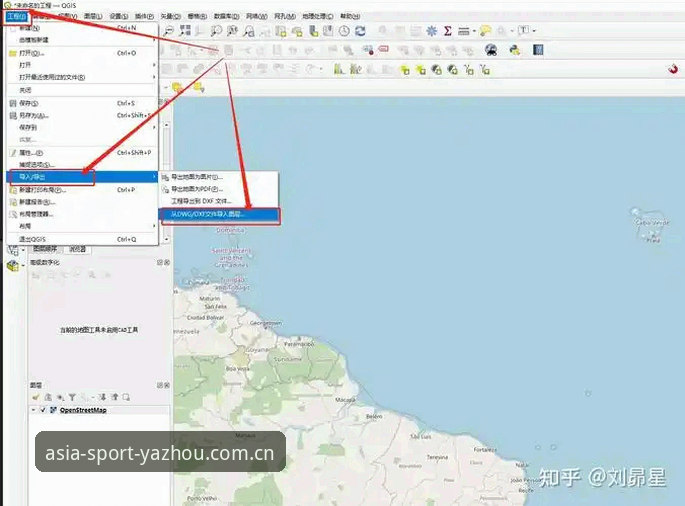
Task: Choose export map as image entry
Action: point(218,177)
